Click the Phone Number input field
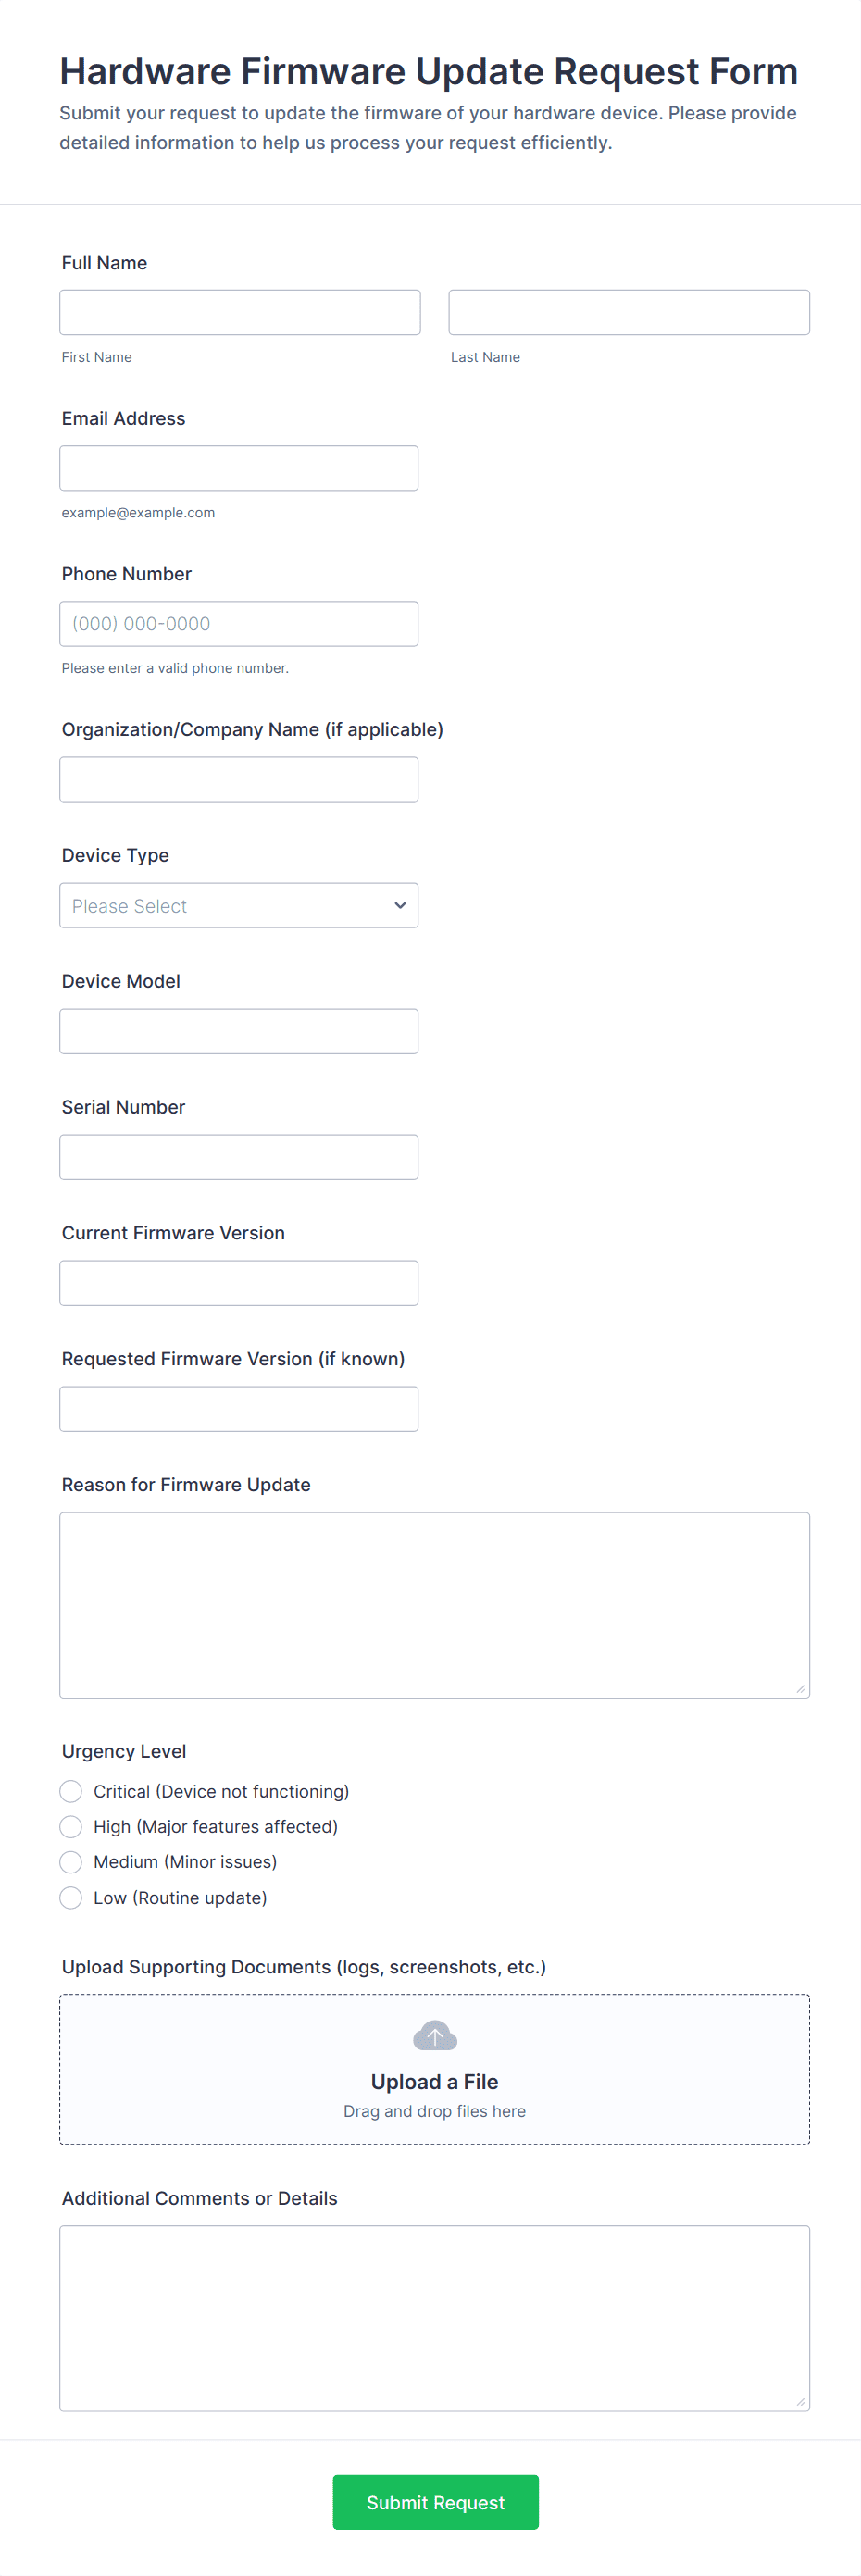This screenshot has height=2576, width=861. click(x=238, y=624)
